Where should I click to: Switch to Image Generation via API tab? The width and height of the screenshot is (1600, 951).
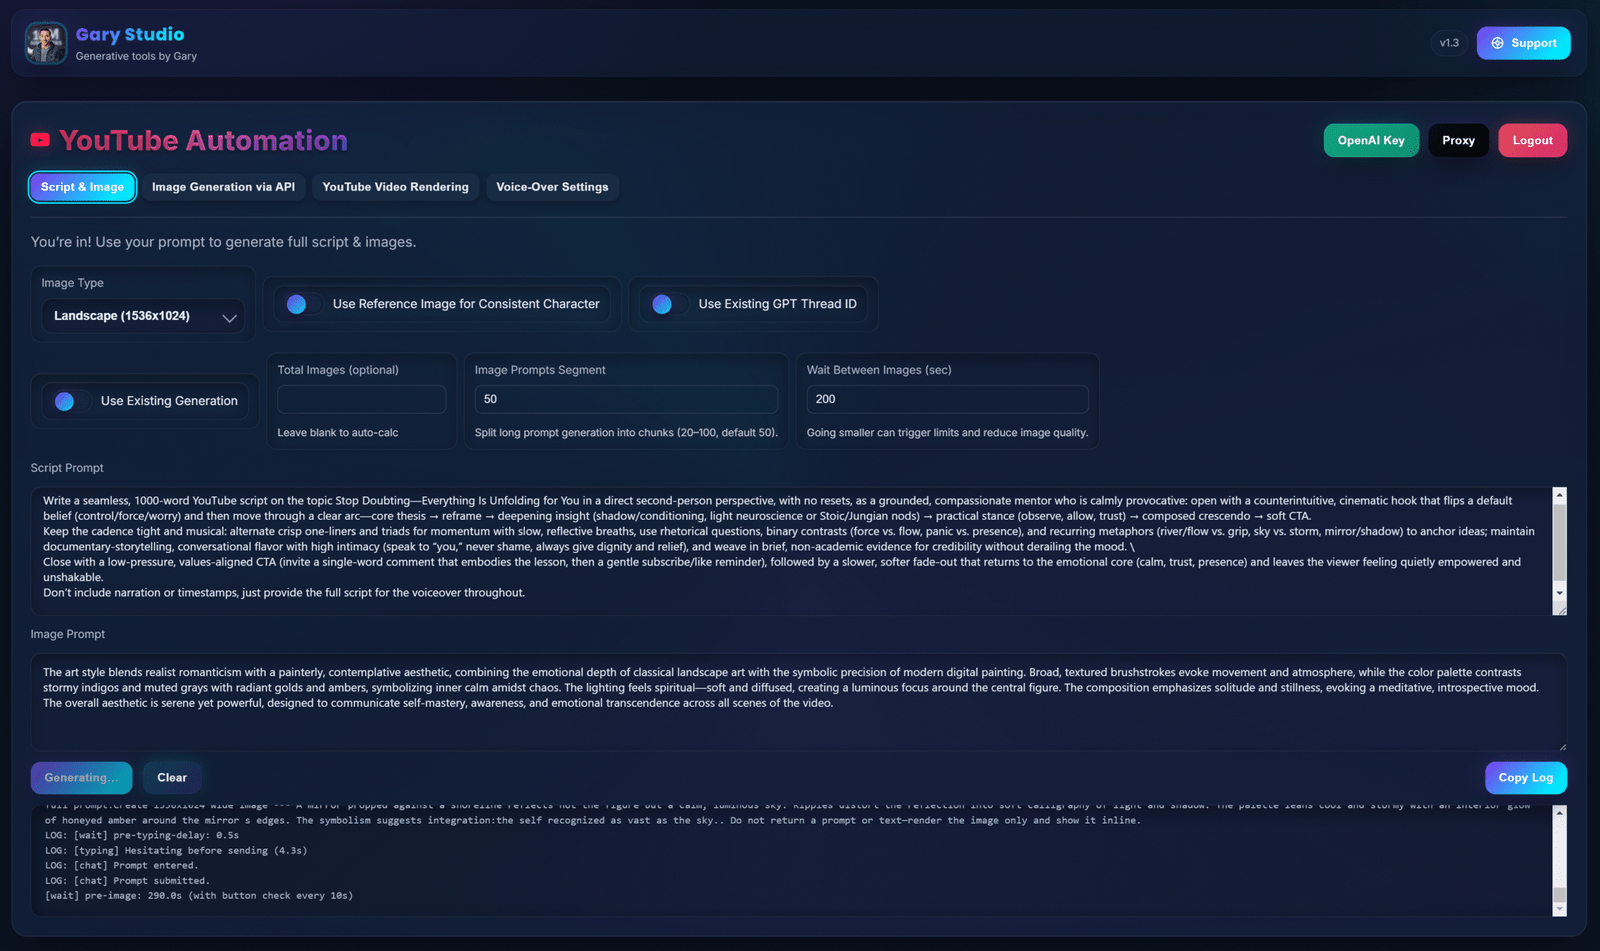point(223,187)
